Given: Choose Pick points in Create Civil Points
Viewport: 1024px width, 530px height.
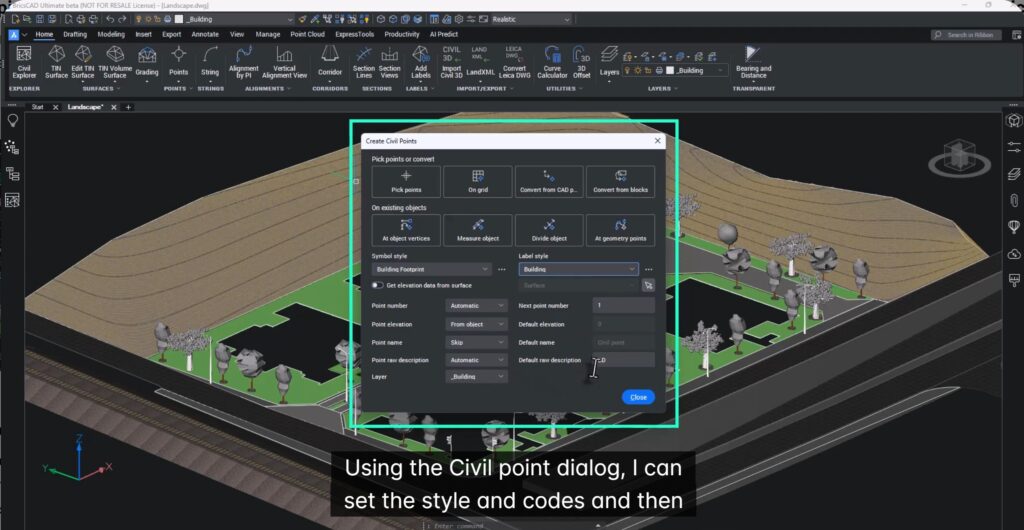Looking at the screenshot, I should (x=406, y=181).
